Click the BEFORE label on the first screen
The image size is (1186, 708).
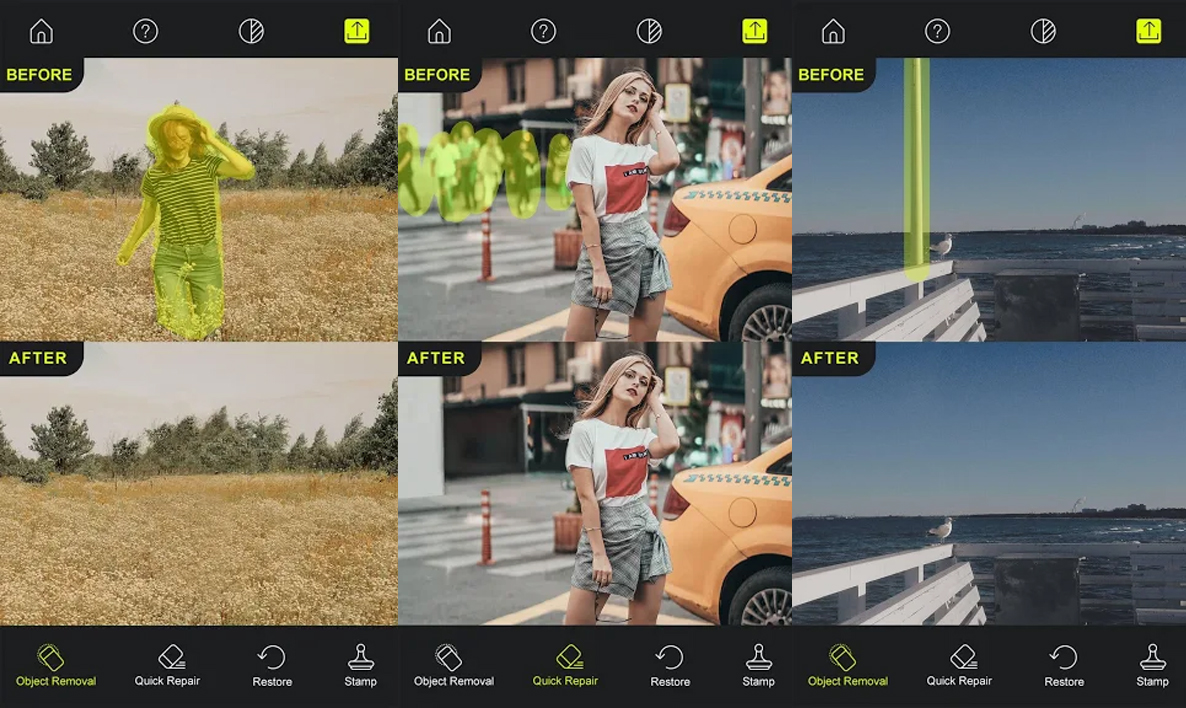tap(37, 74)
